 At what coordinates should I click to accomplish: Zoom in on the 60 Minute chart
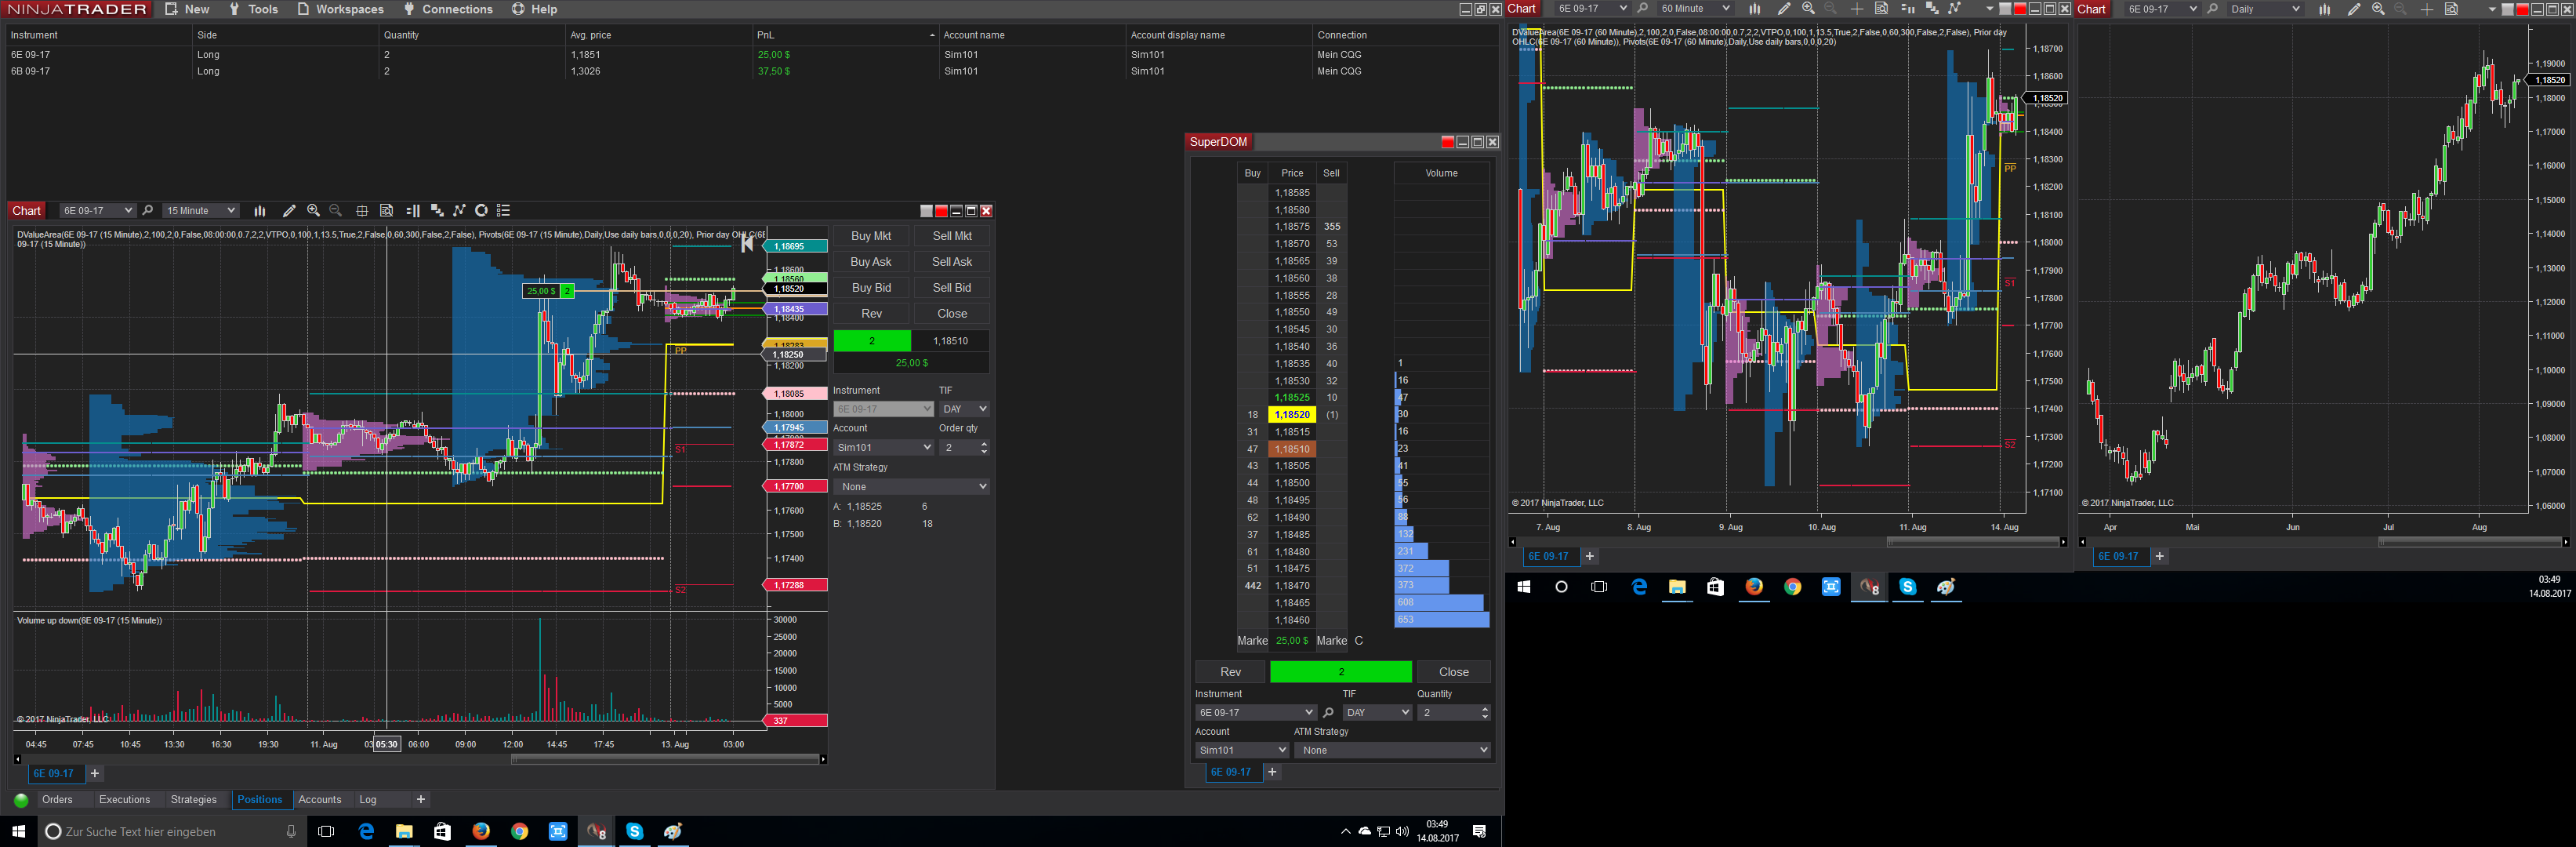click(x=1808, y=9)
